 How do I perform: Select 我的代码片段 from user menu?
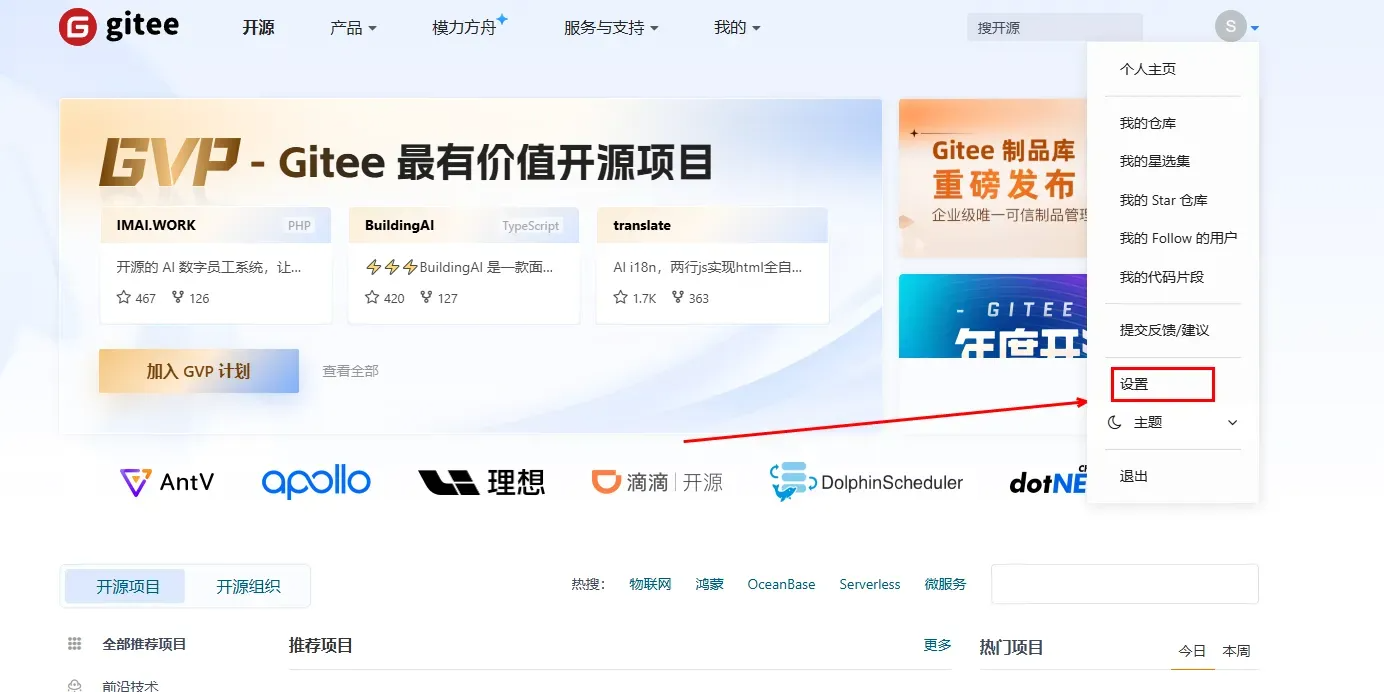click(1162, 277)
